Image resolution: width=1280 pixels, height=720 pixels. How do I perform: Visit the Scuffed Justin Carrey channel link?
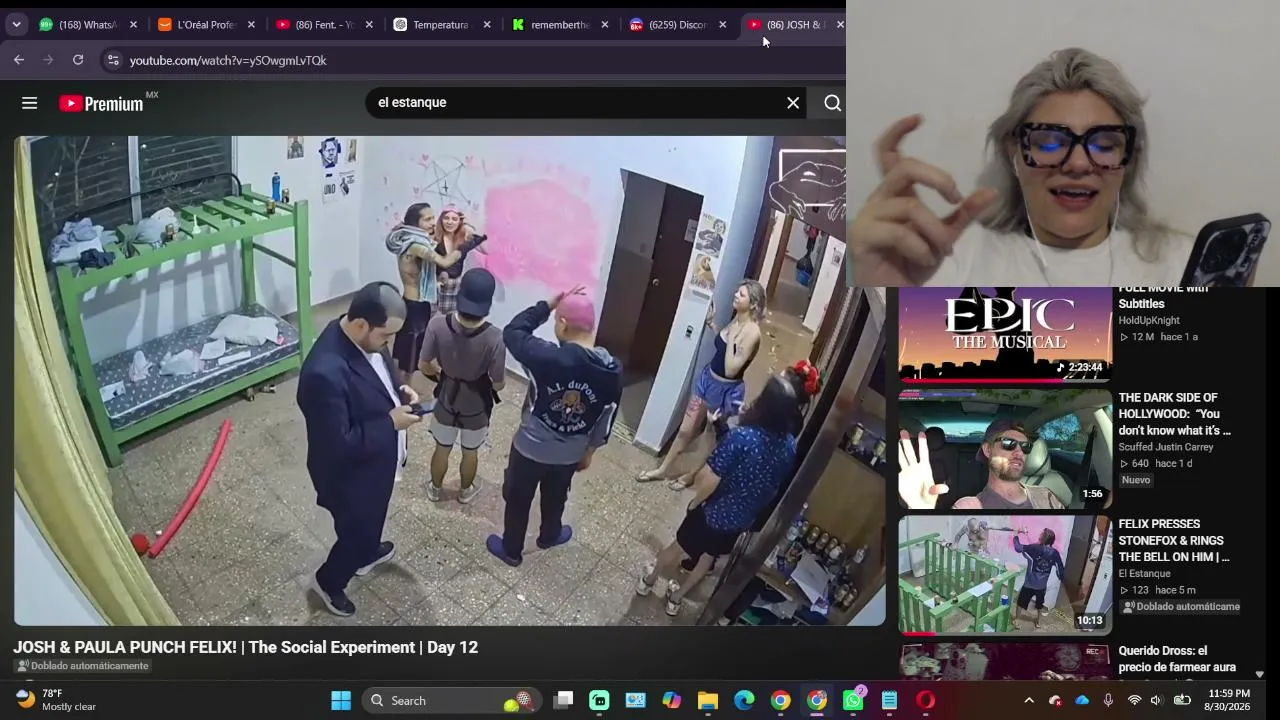point(1166,447)
